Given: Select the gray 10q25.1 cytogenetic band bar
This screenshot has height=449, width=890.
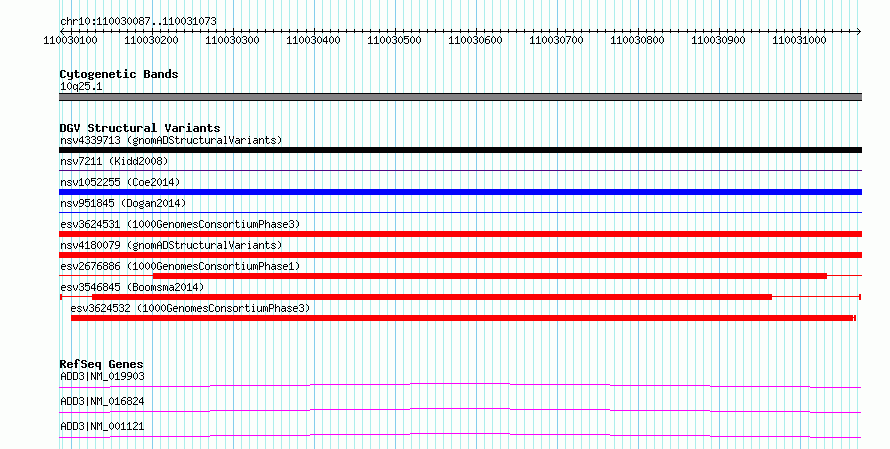Looking at the screenshot, I should click(460, 97).
